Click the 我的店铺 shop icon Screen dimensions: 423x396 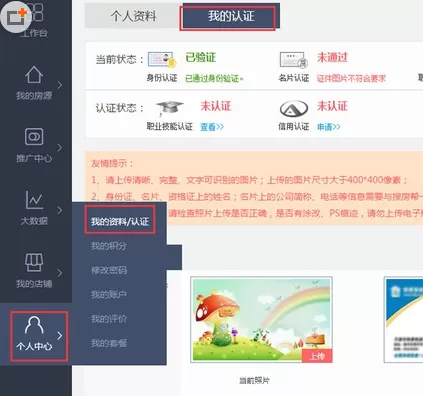pos(34,262)
